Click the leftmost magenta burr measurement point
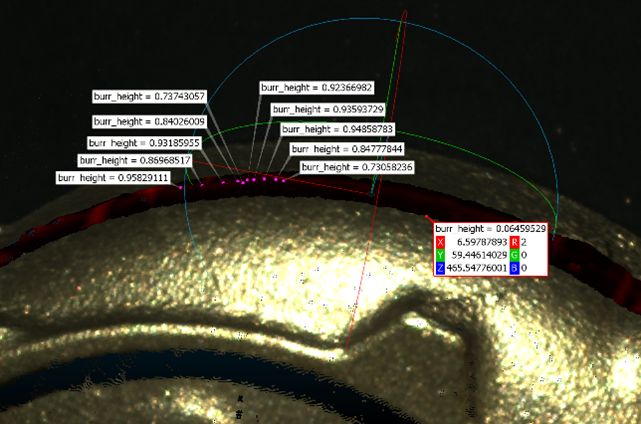The image size is (641, 424). [181, 187]
